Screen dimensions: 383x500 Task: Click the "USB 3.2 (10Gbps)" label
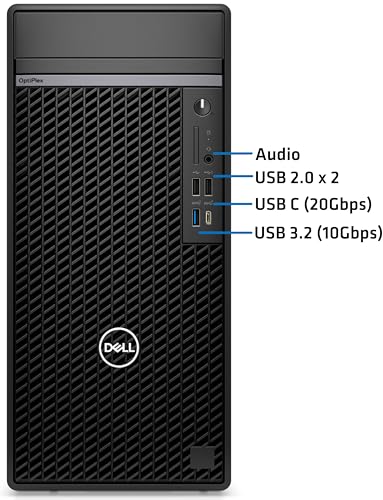point(318,233)
